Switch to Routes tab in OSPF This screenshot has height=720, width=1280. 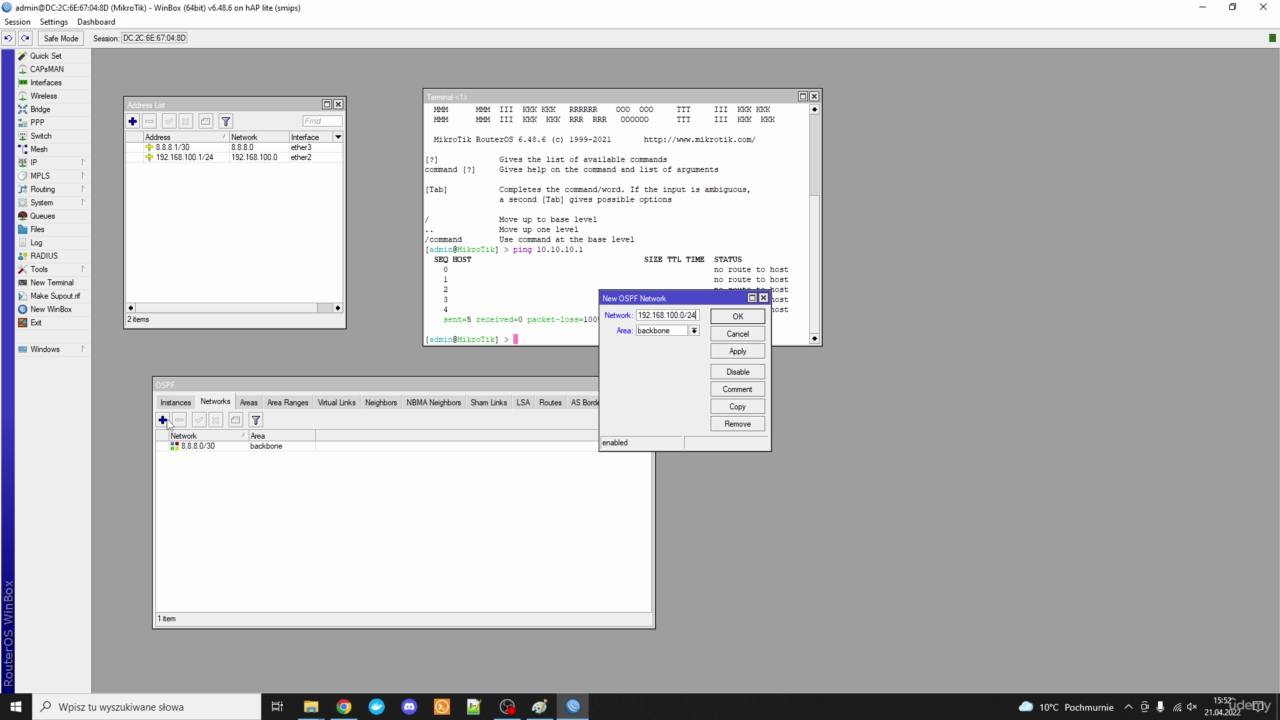[550, 402]
